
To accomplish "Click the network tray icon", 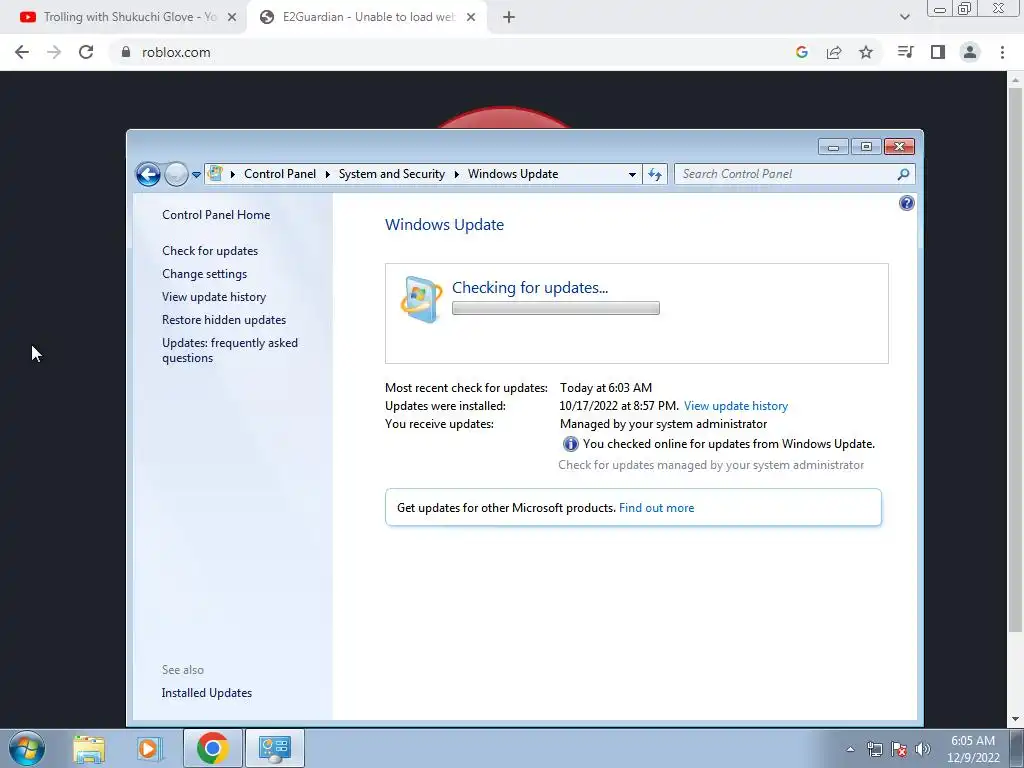I will point(874,749).
